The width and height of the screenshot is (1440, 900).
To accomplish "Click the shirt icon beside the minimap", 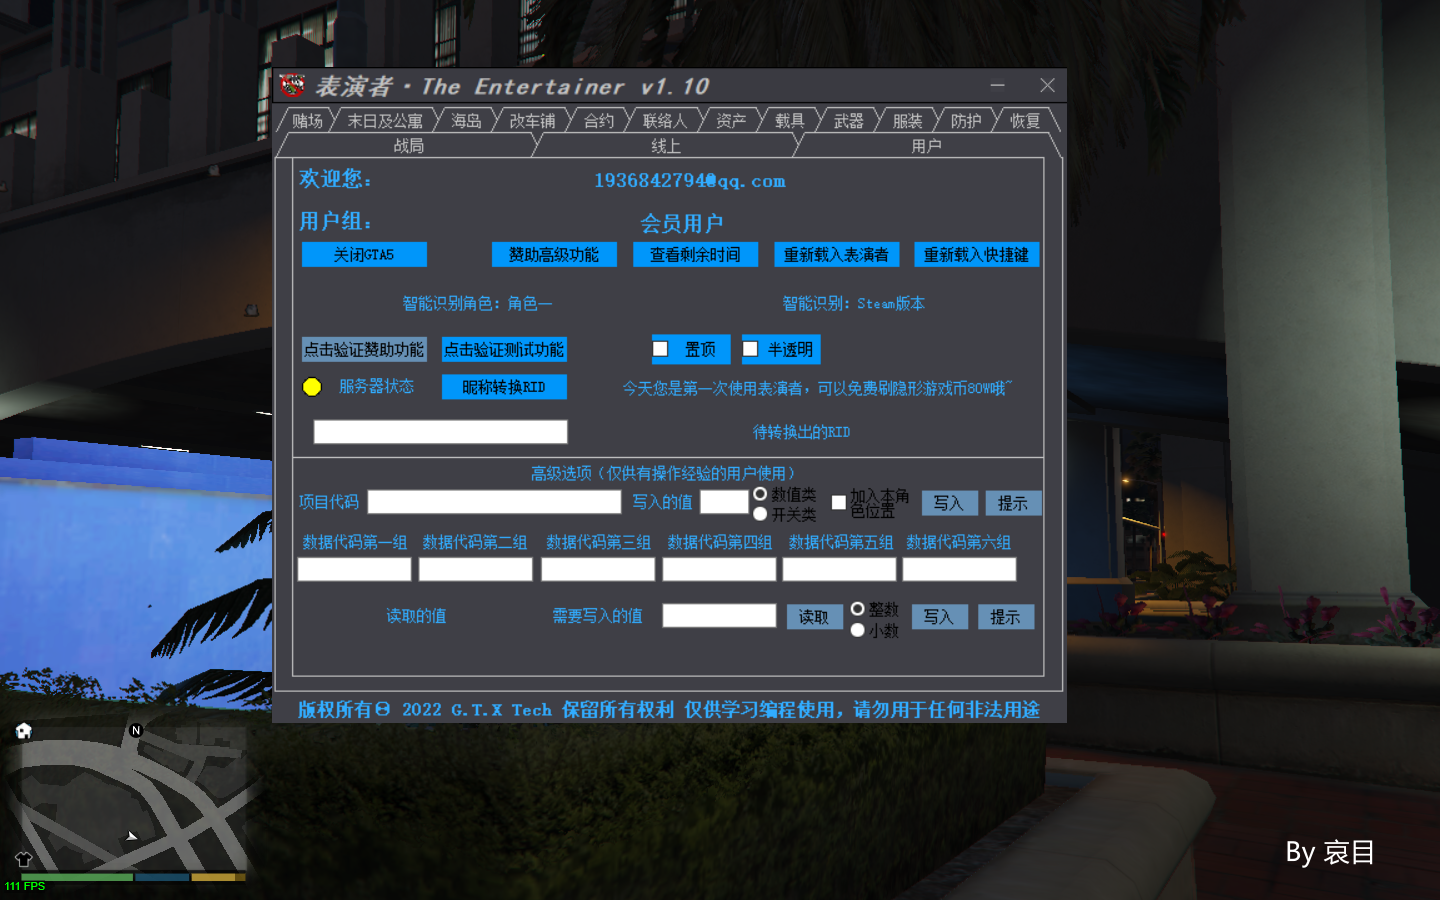I will coord(24,859).
